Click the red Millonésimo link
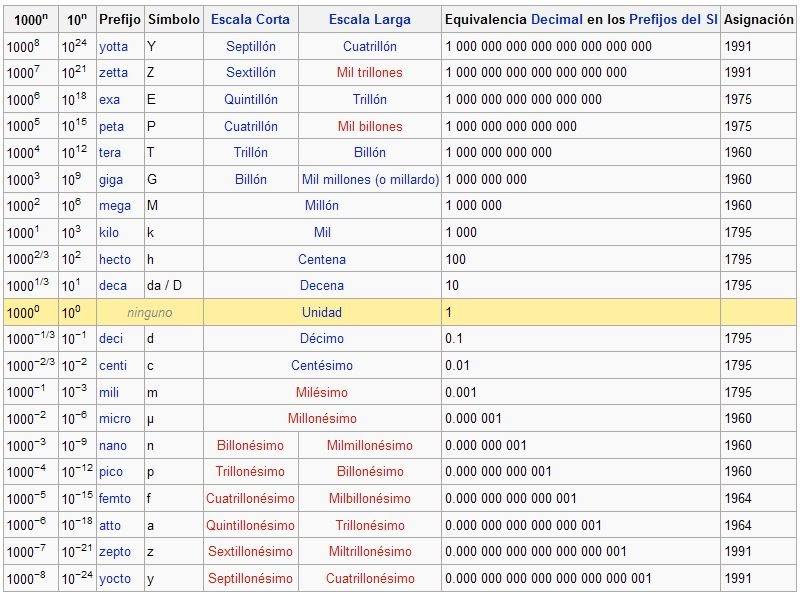The width and height of the screenshot is (800, 598). tap(321, 419)
